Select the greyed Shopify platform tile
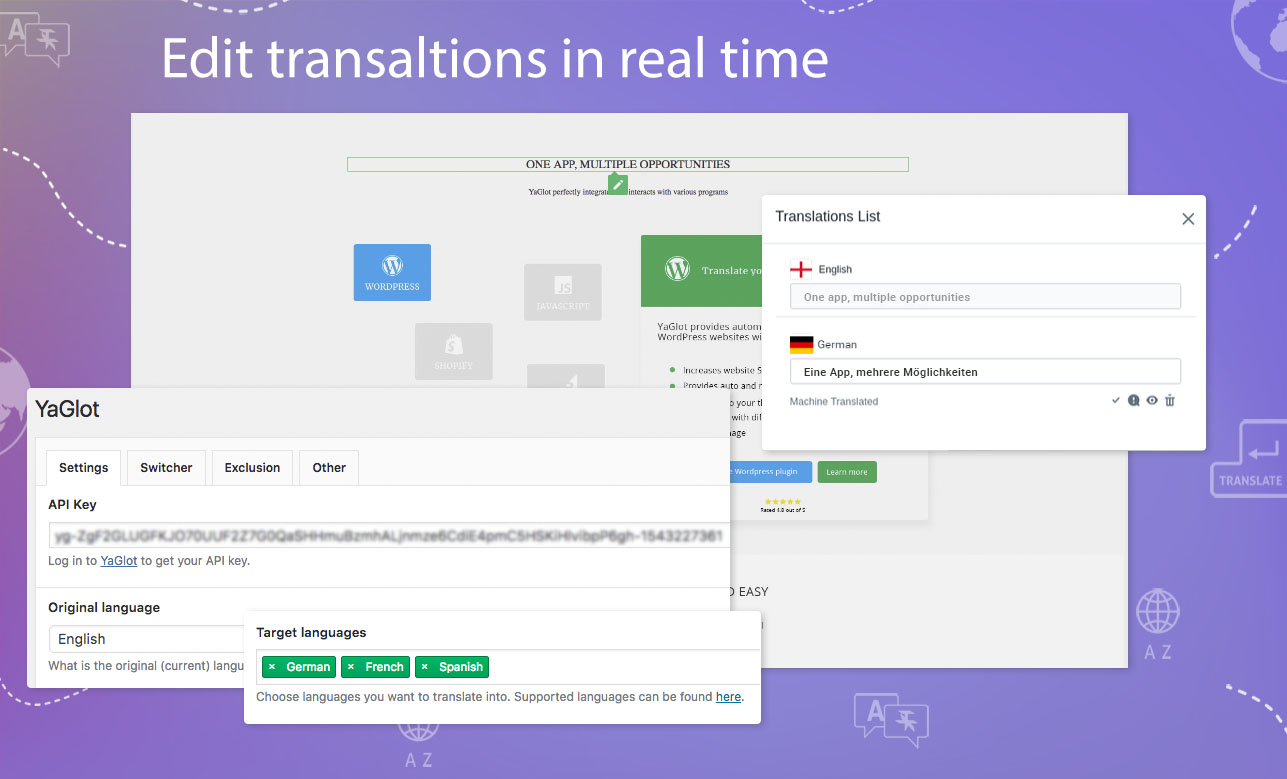 (x=454, y=351)
